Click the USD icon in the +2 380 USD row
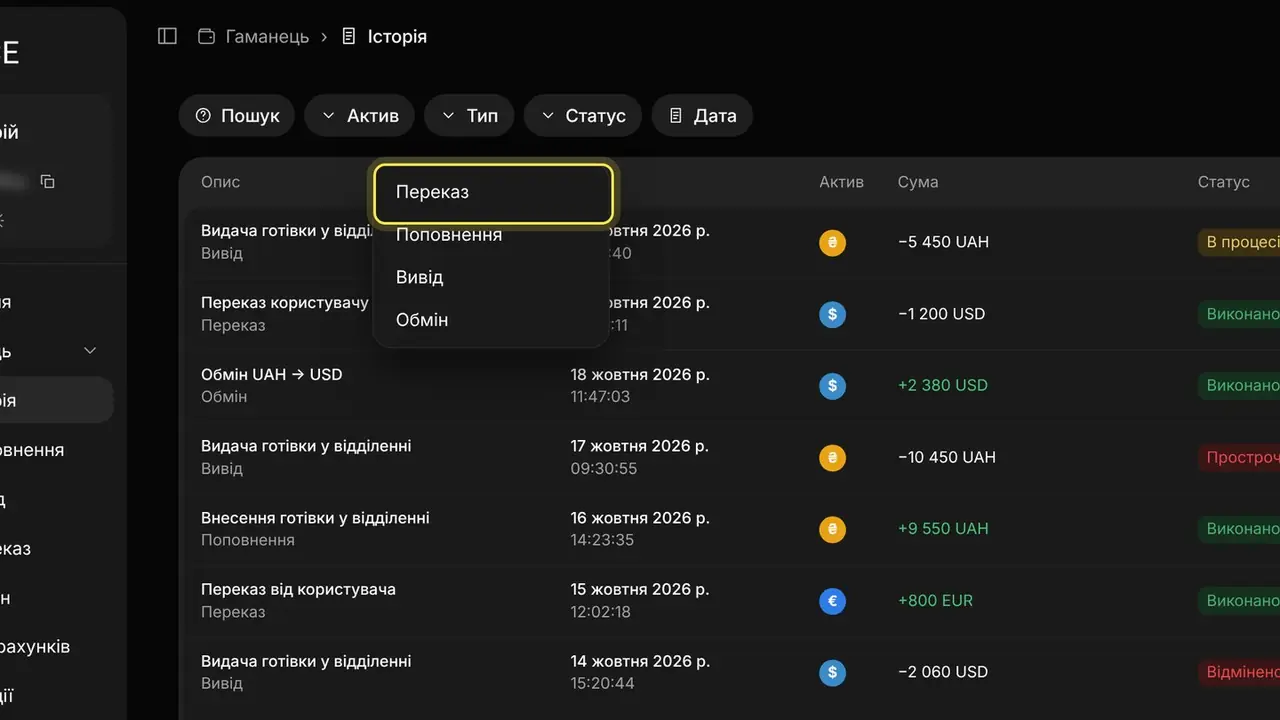The width and height of the screenshot is (1280, 720). pyautogui.click(x=832, y=385)
